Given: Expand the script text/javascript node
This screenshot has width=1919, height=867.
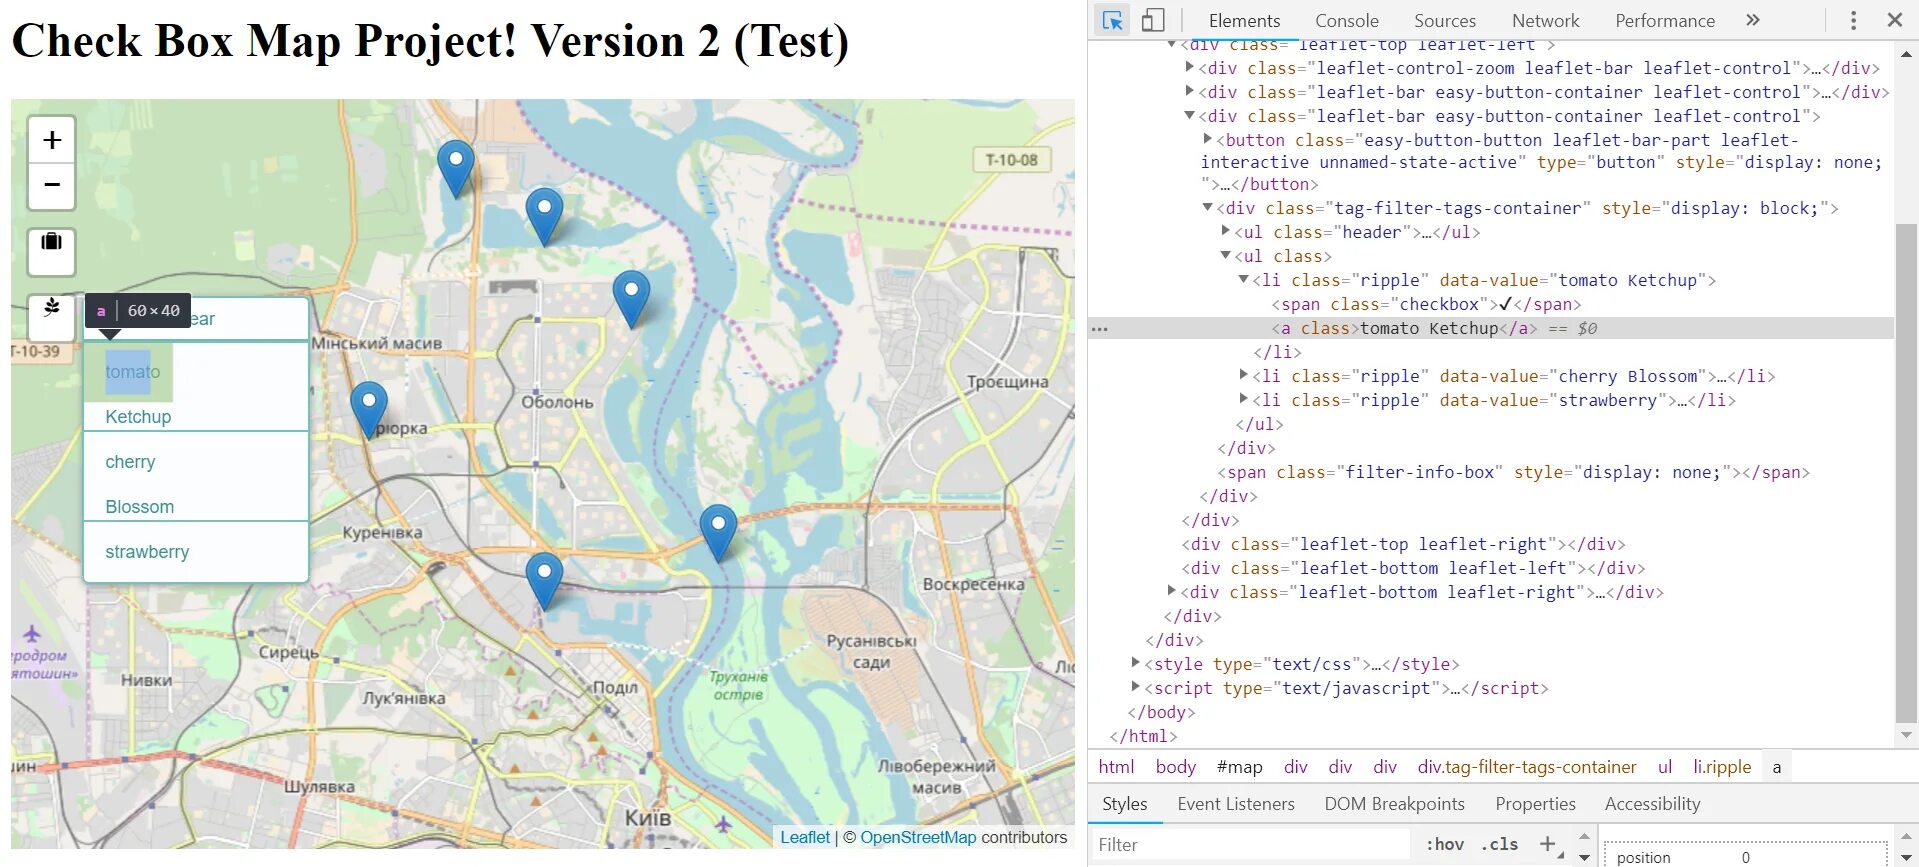Looking at the screenshot, I should click(x=1135, y=687).
